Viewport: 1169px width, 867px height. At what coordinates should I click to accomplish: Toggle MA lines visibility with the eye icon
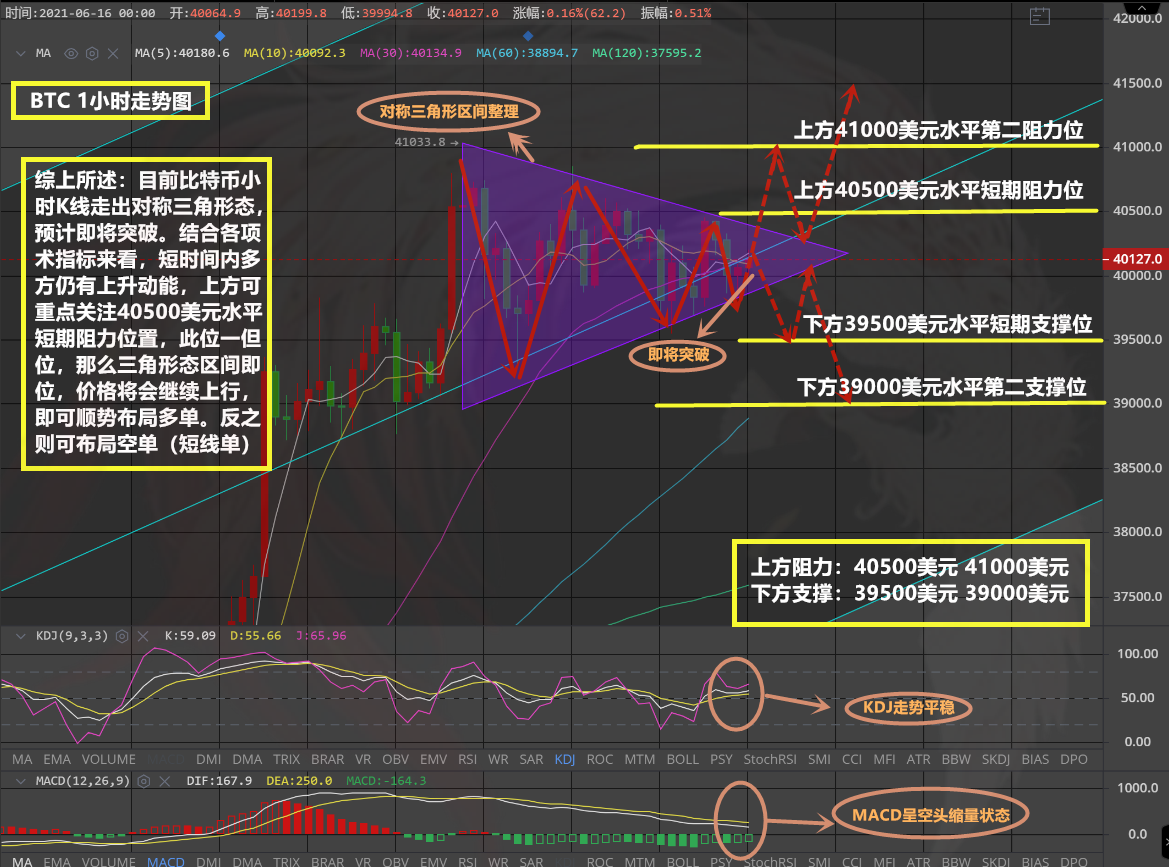pyautogui.click(x=71, y=53)
